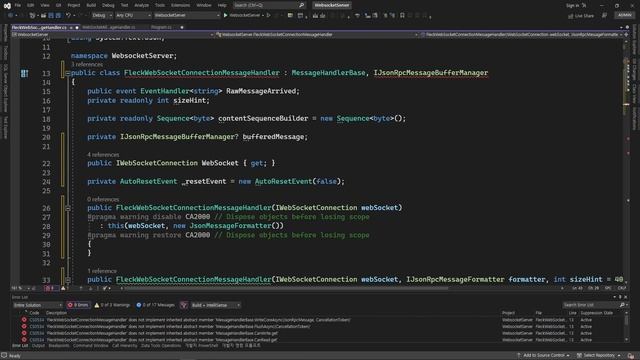The image size is (640, 360).
Task: Click the bookmark toolbar icon
Action: 402,16
